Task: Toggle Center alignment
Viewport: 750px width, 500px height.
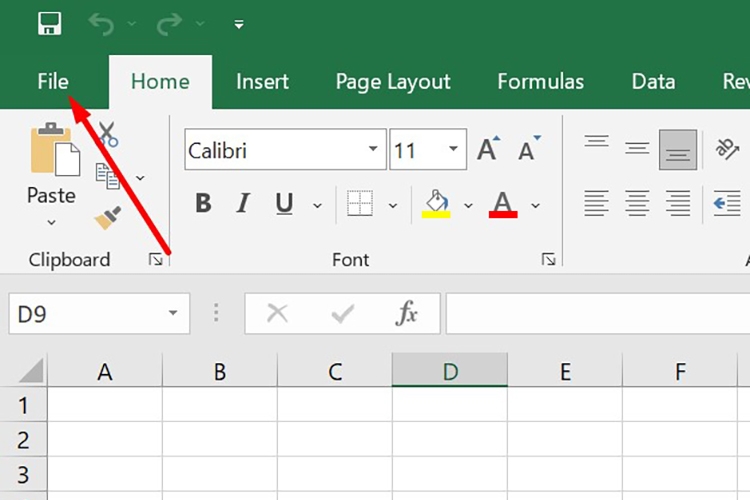Action: click(x=637, y=203)
